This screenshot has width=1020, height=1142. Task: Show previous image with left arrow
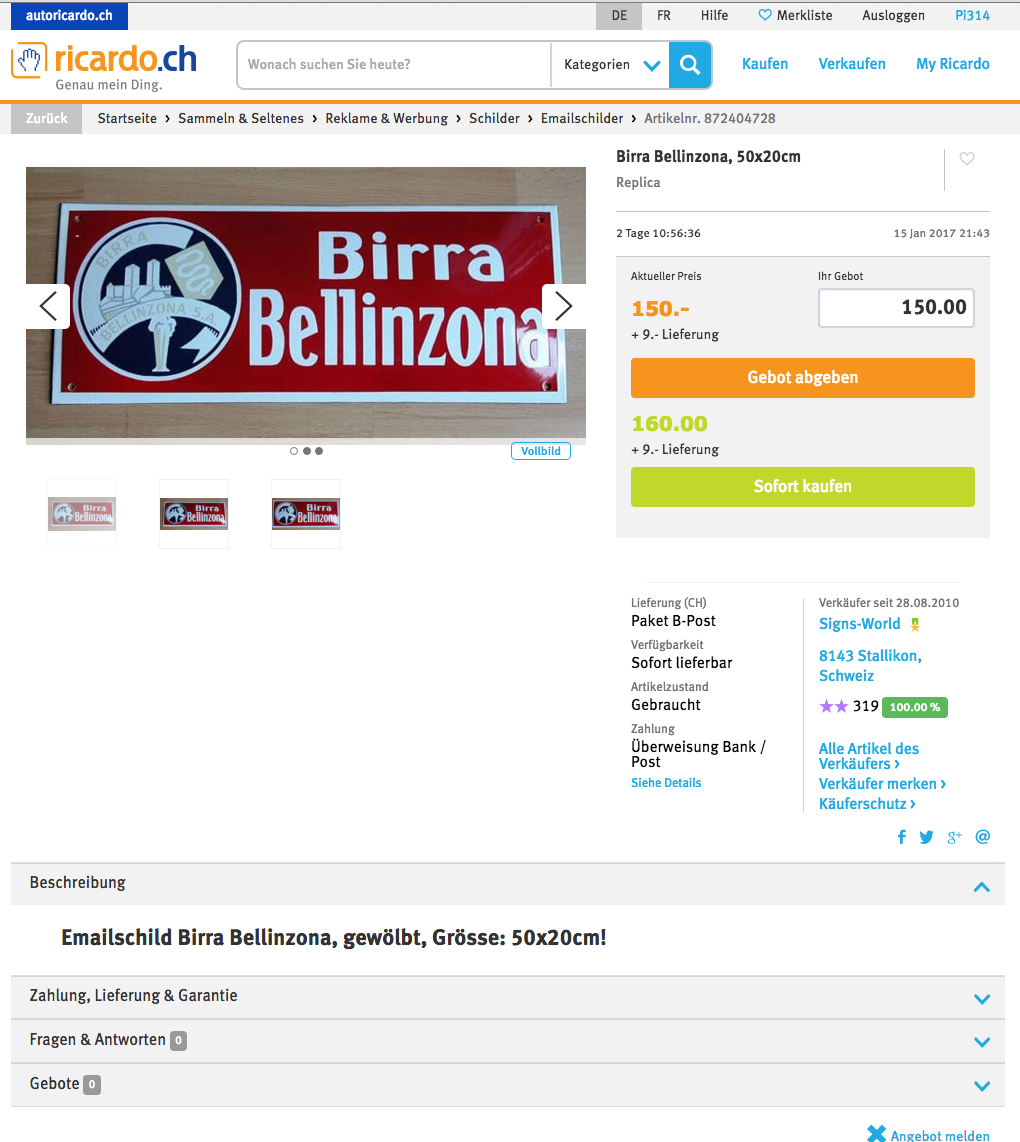coord(48,306)
